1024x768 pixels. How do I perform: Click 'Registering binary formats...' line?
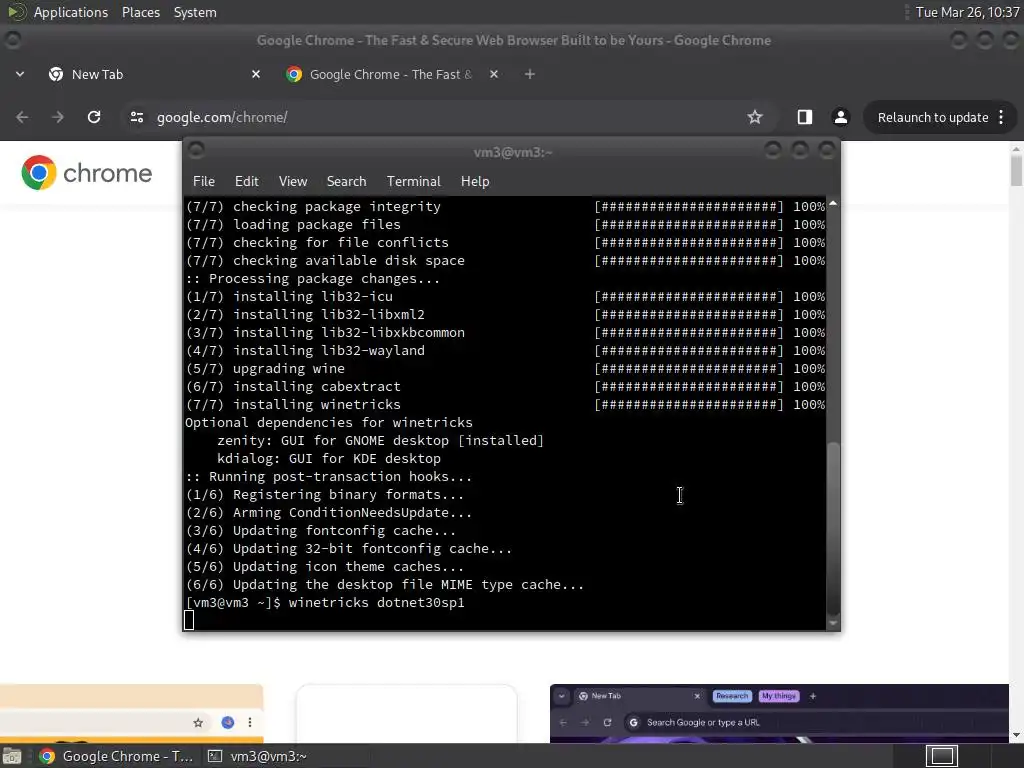point(348,494)
